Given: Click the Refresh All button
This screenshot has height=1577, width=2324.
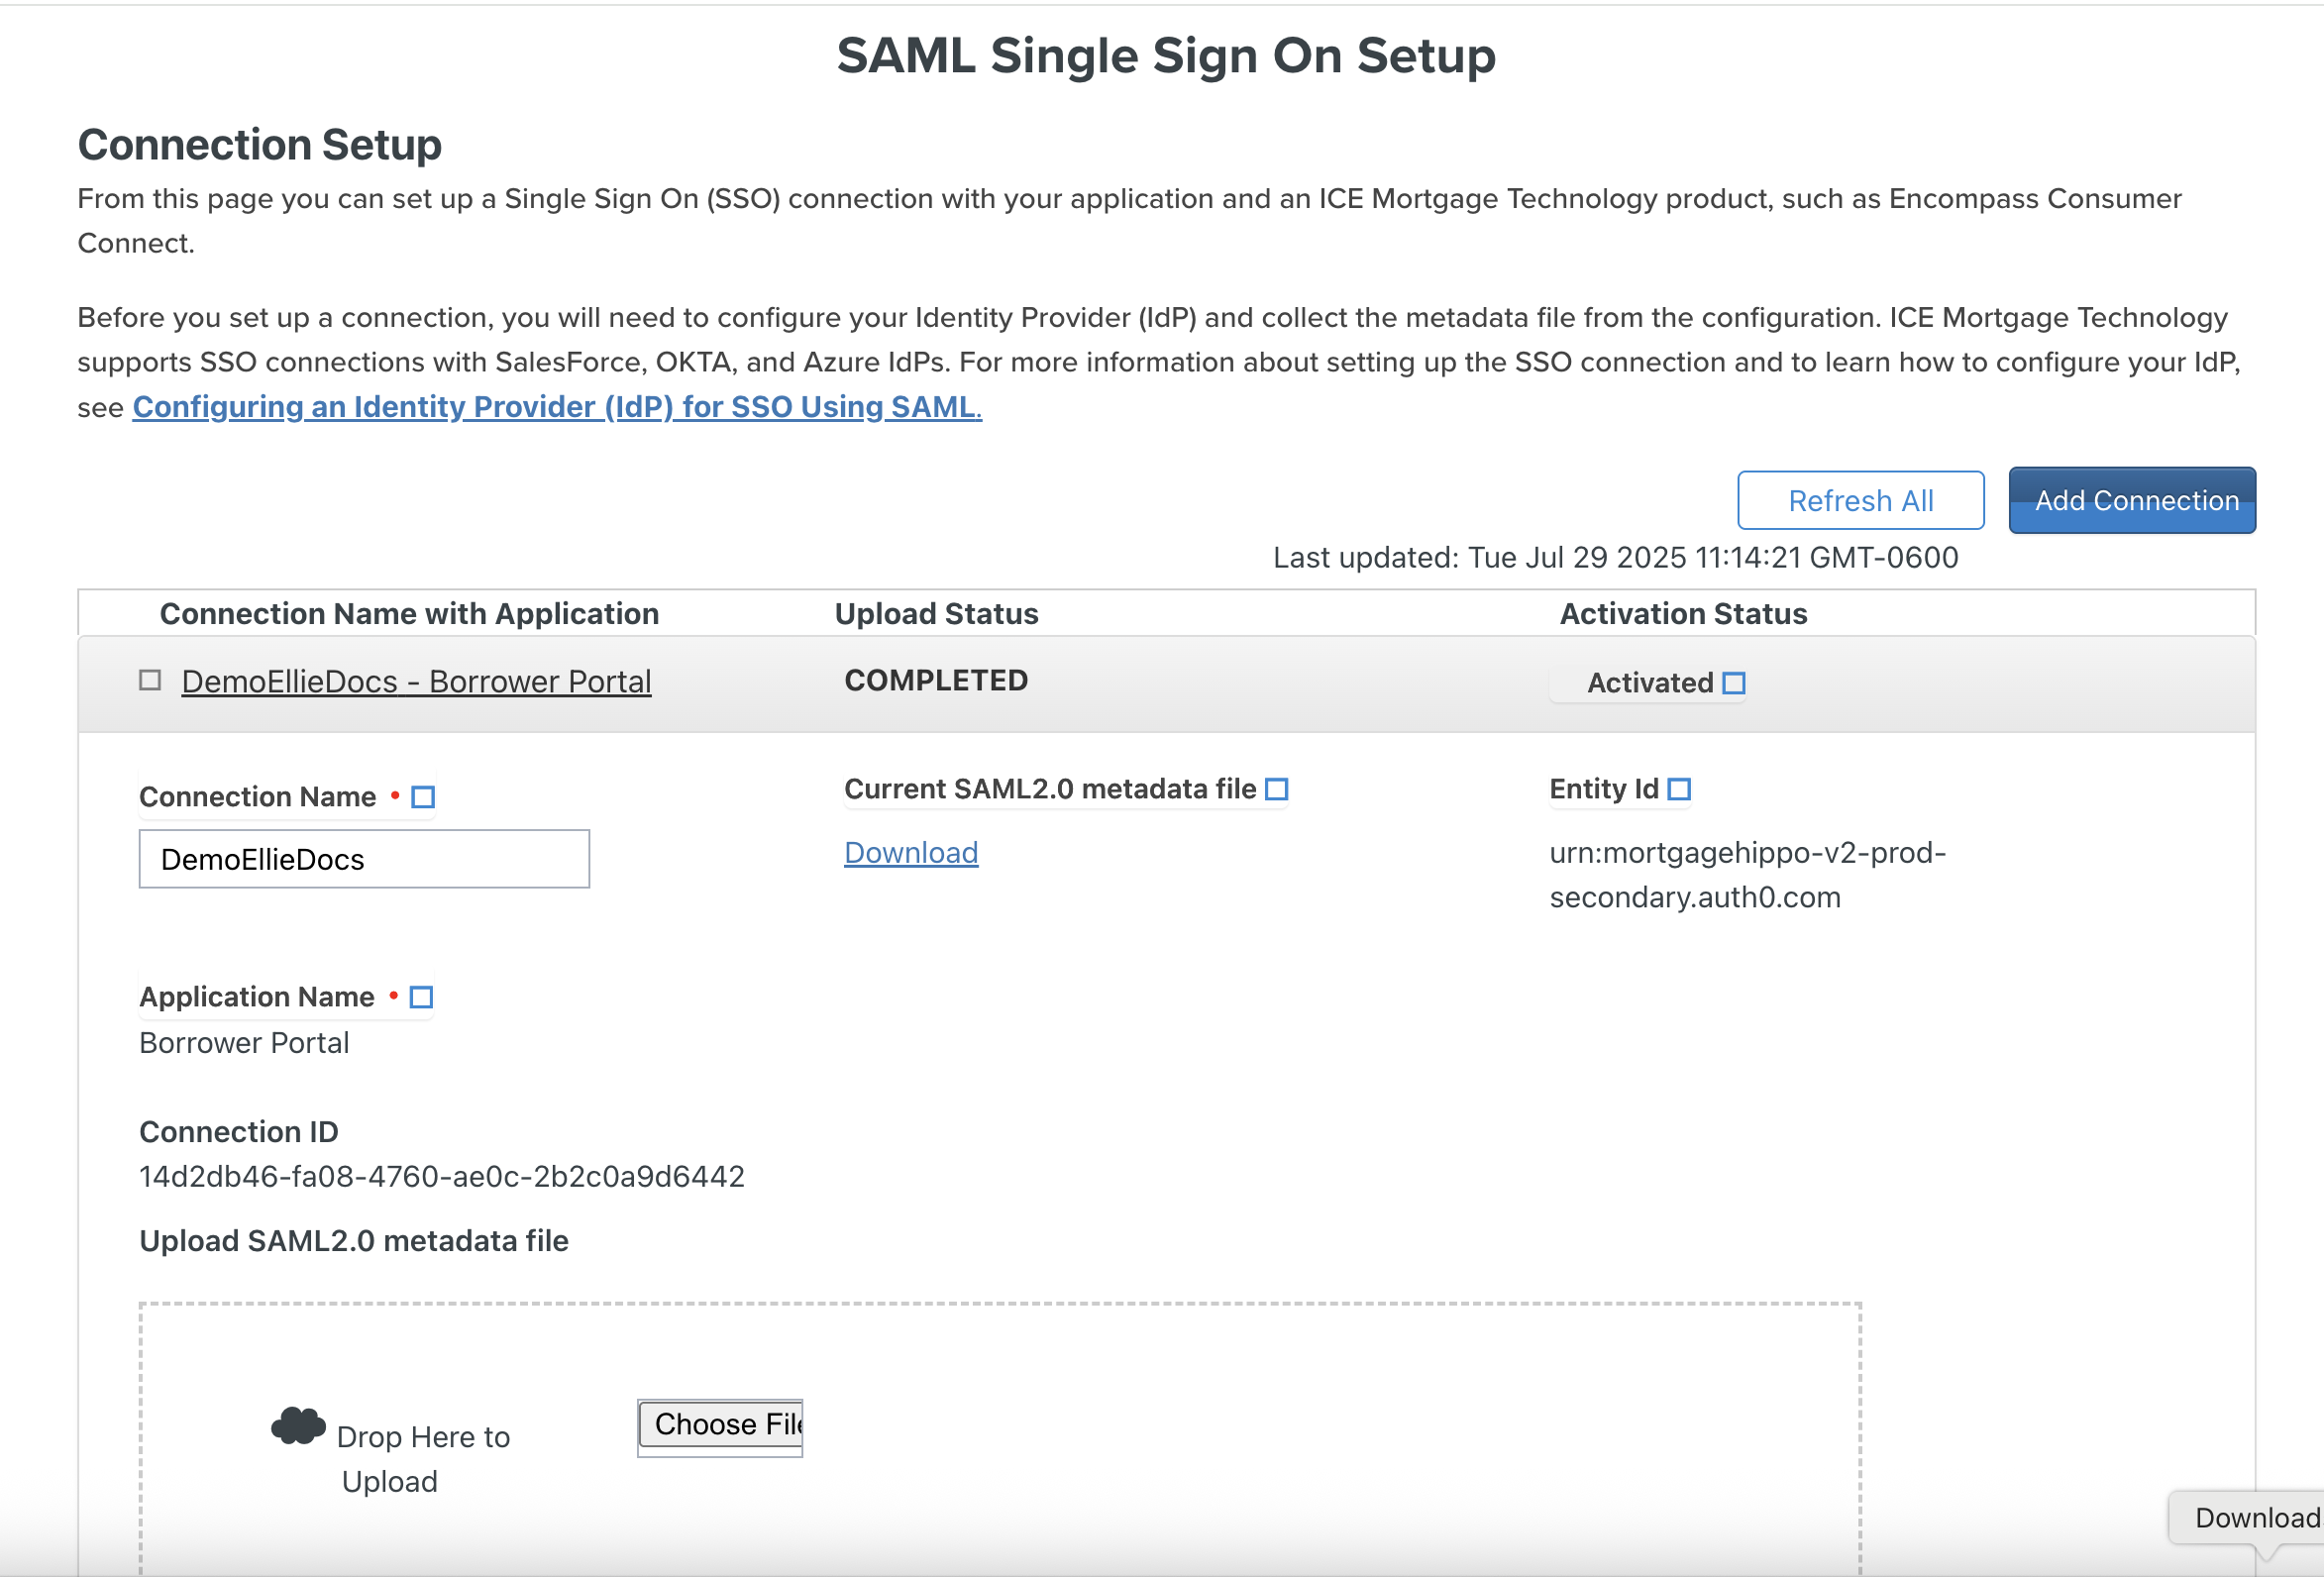Looking at the screenshot, I should pos(1860,500).
